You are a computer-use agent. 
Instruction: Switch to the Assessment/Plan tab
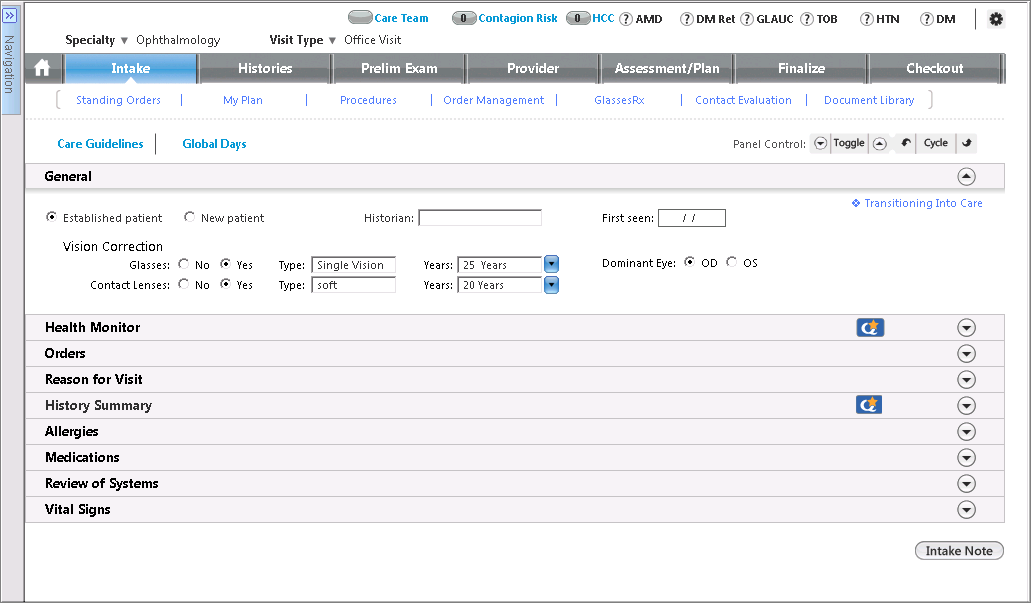point(667,68)
